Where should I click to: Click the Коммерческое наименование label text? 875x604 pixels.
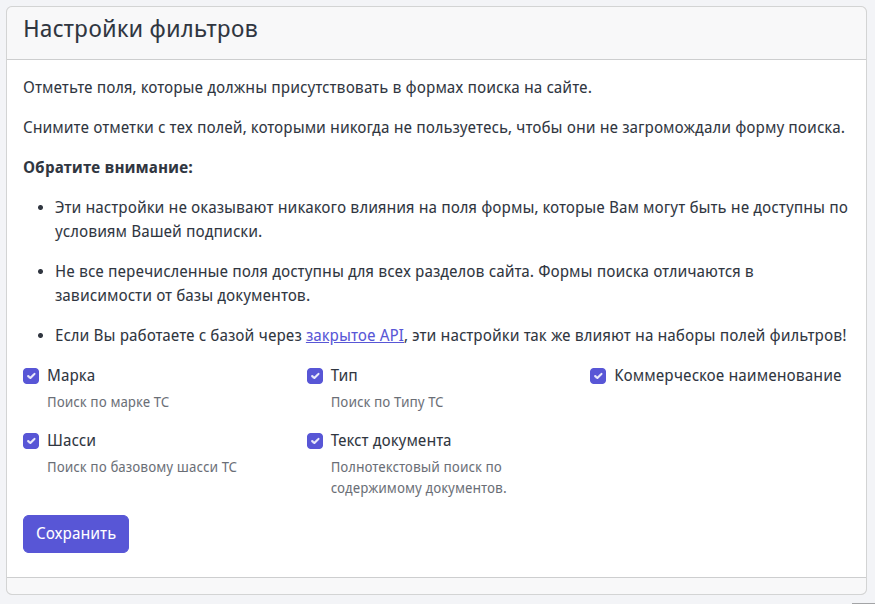(727, 376)
